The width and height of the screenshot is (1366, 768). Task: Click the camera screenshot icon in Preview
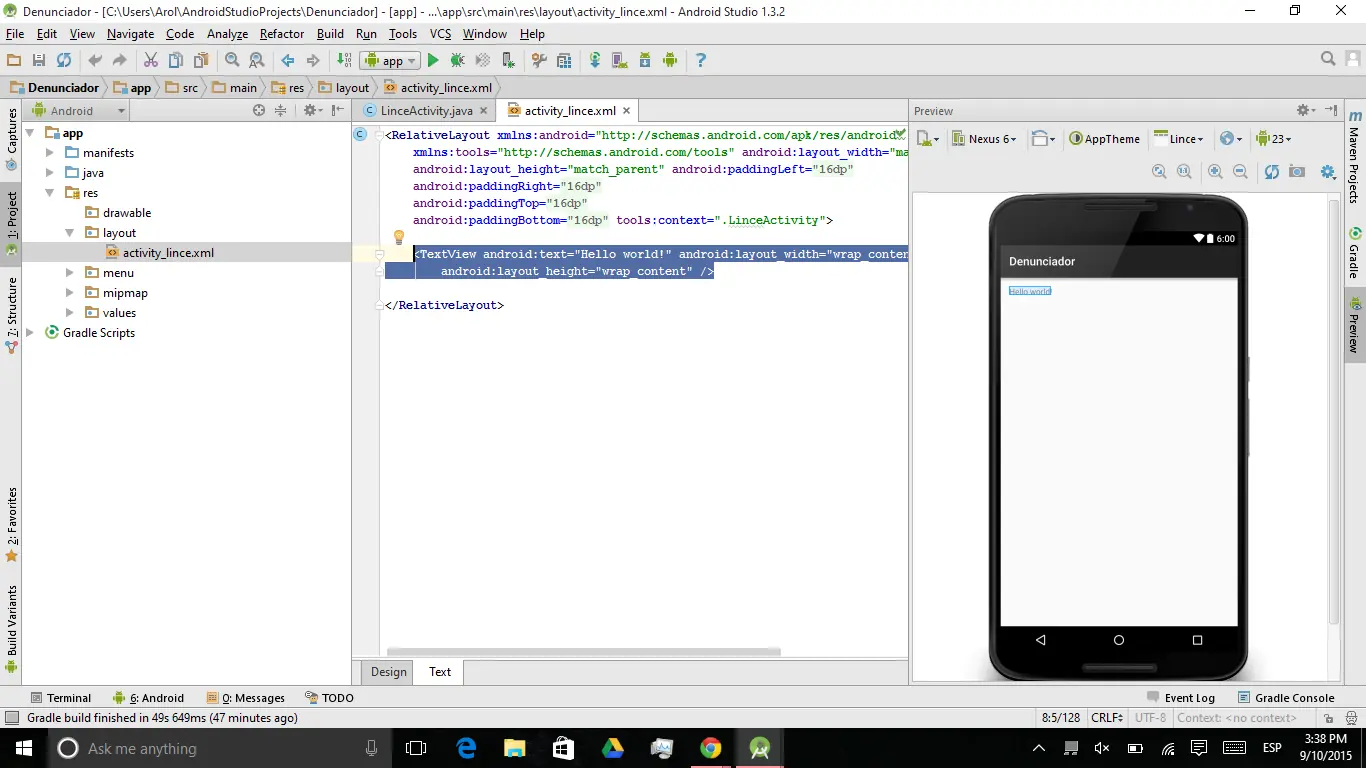click(1297, 171)
